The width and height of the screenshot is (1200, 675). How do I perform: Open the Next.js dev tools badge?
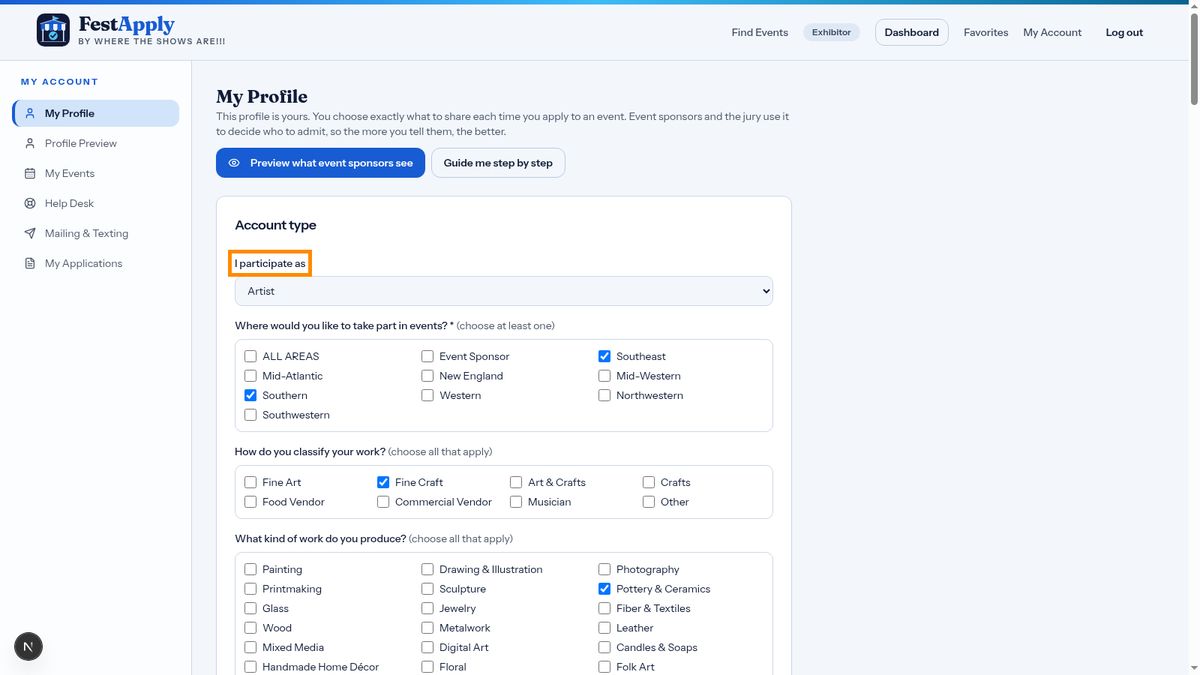28,647
